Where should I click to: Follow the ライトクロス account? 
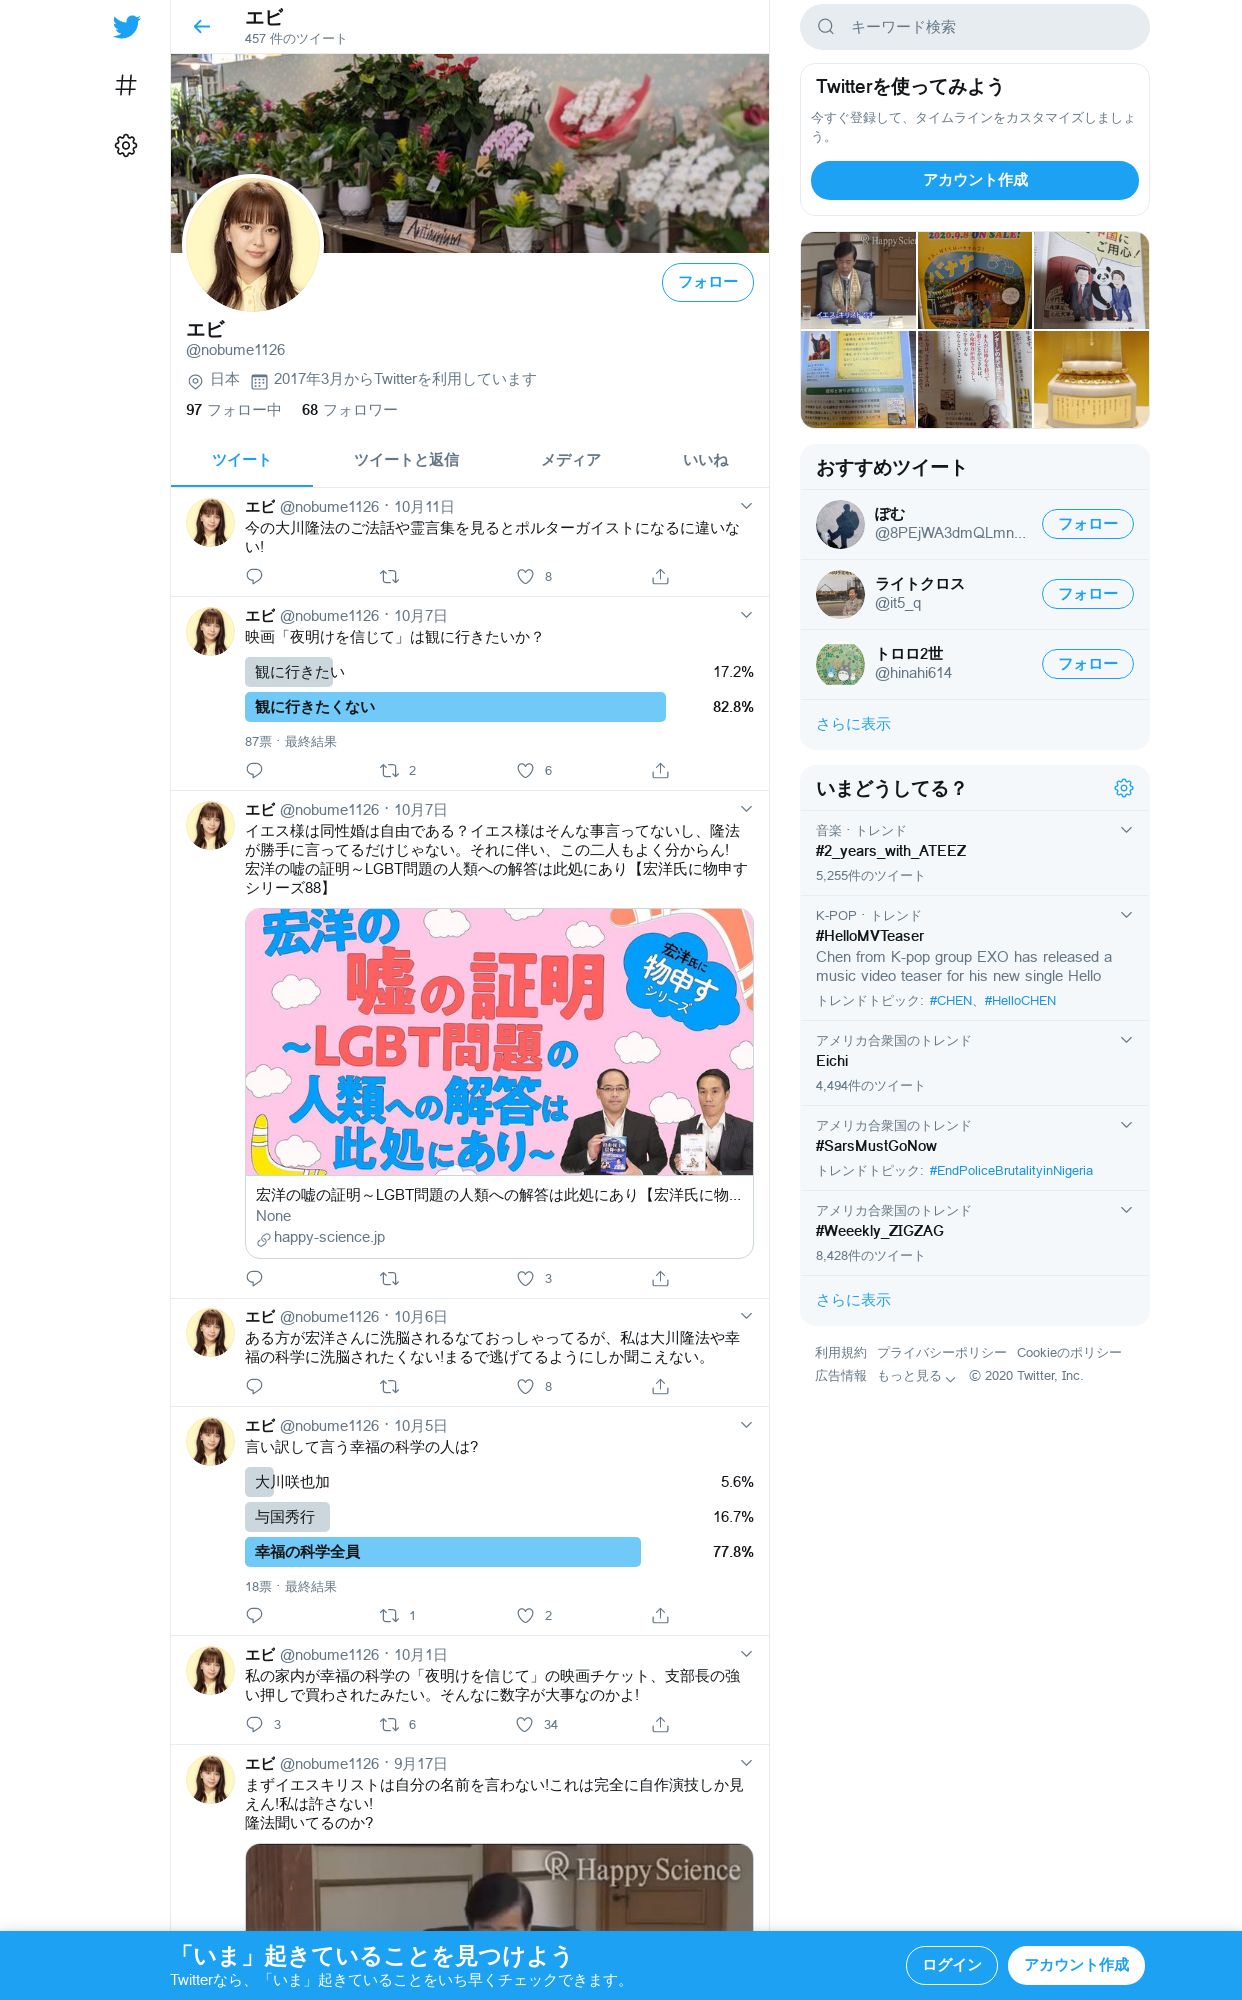click(1088, 595)
